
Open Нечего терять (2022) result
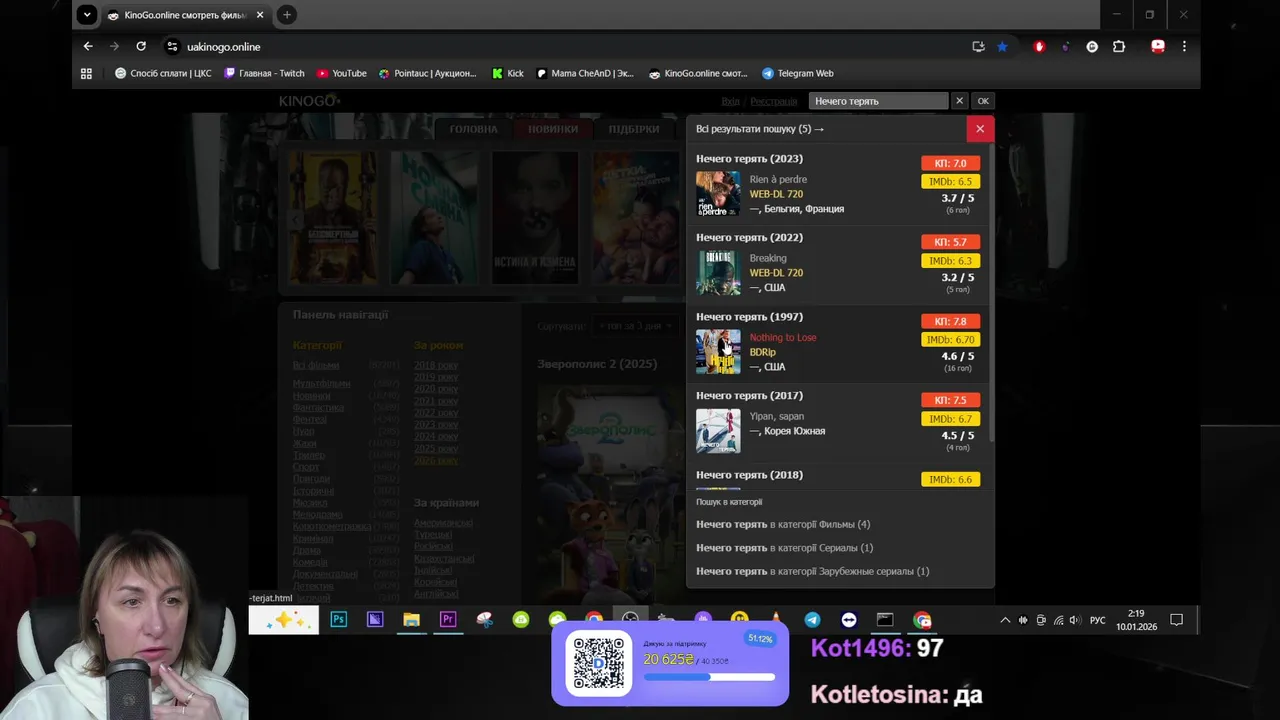749,238
